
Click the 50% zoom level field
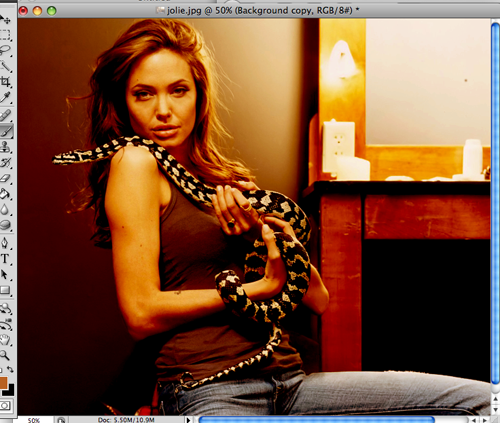tap(34, 420)
